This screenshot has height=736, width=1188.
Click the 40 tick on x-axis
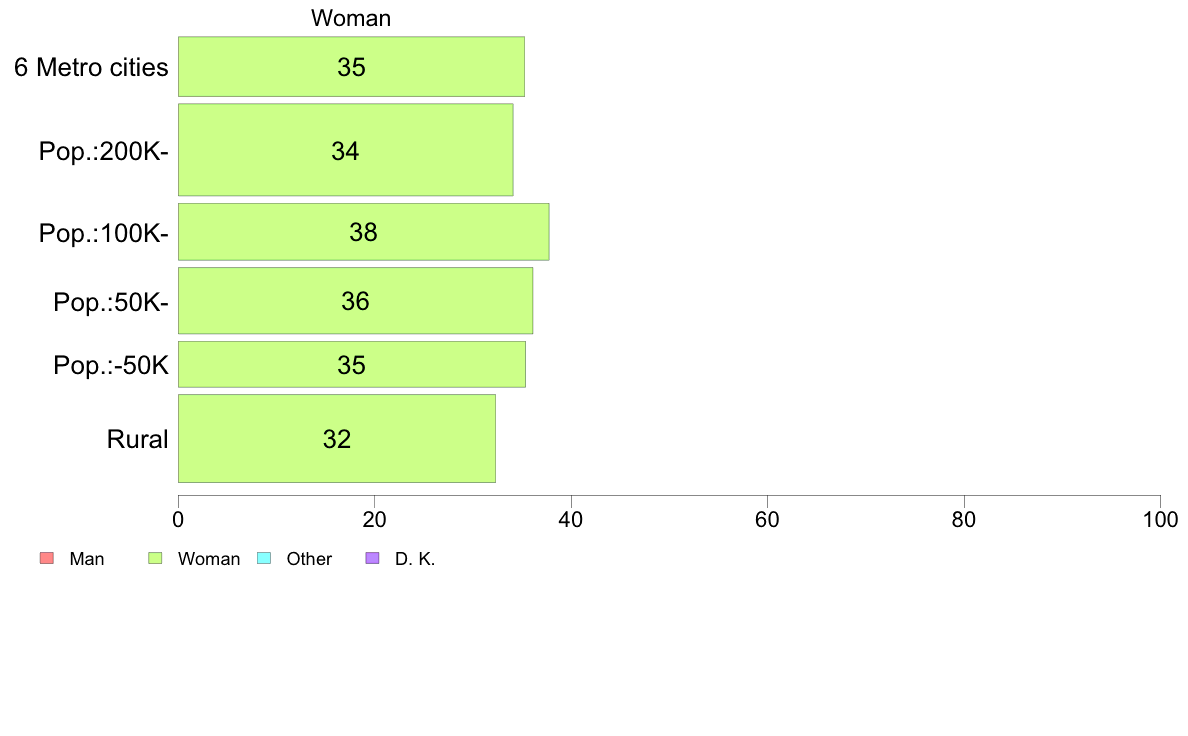(571, 519)
